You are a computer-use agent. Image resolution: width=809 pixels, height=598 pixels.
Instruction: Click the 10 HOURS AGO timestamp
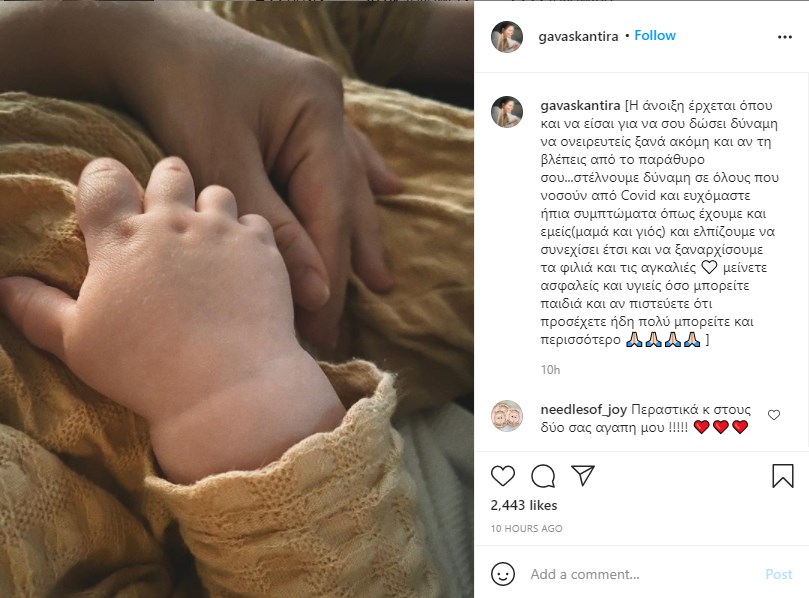(x=526, y=528)
